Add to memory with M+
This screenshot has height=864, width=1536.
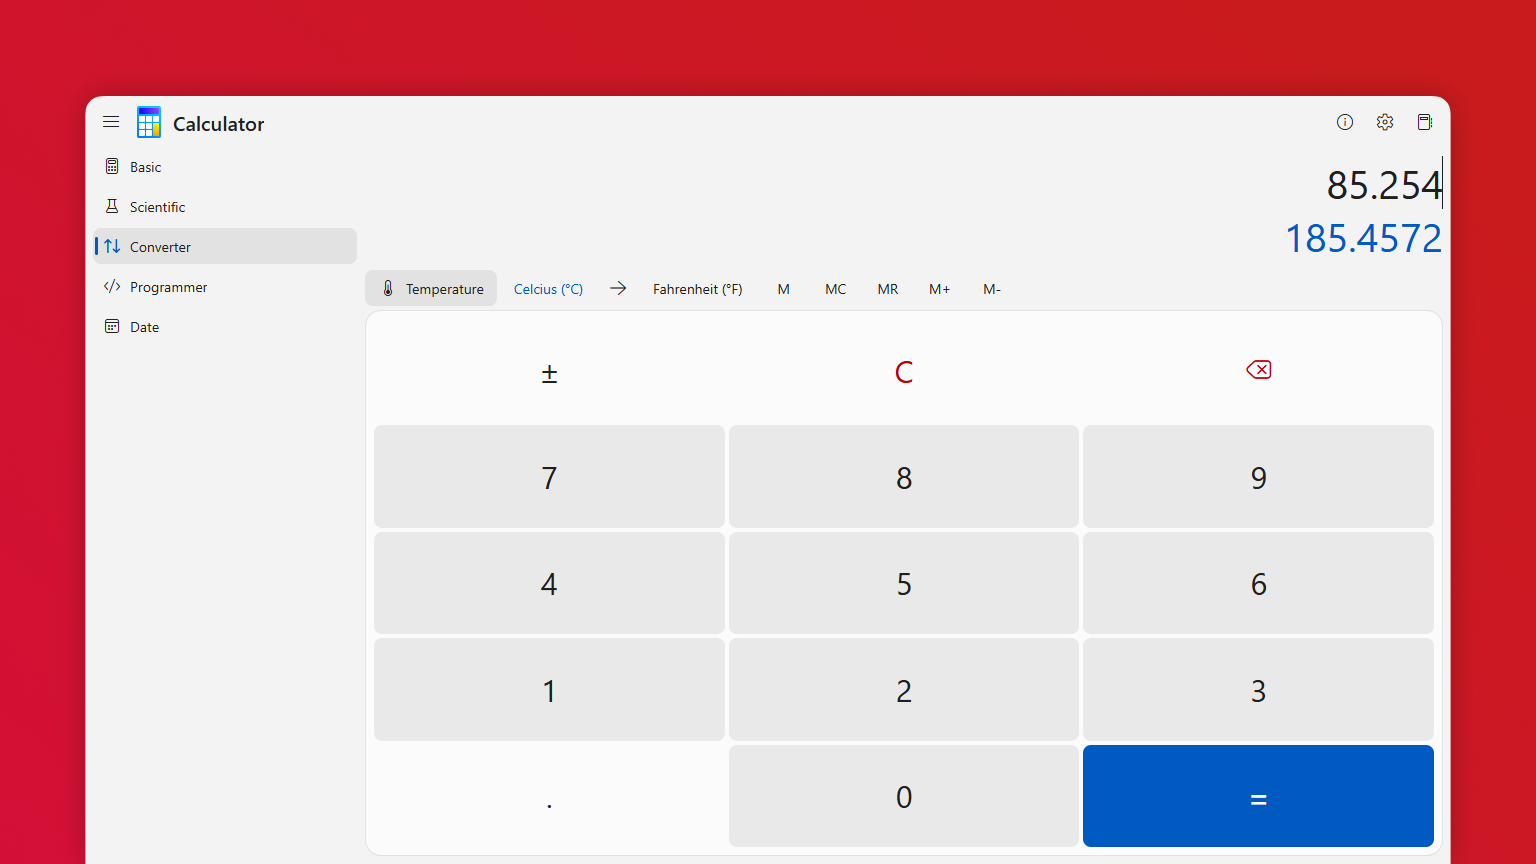[940, 289]
